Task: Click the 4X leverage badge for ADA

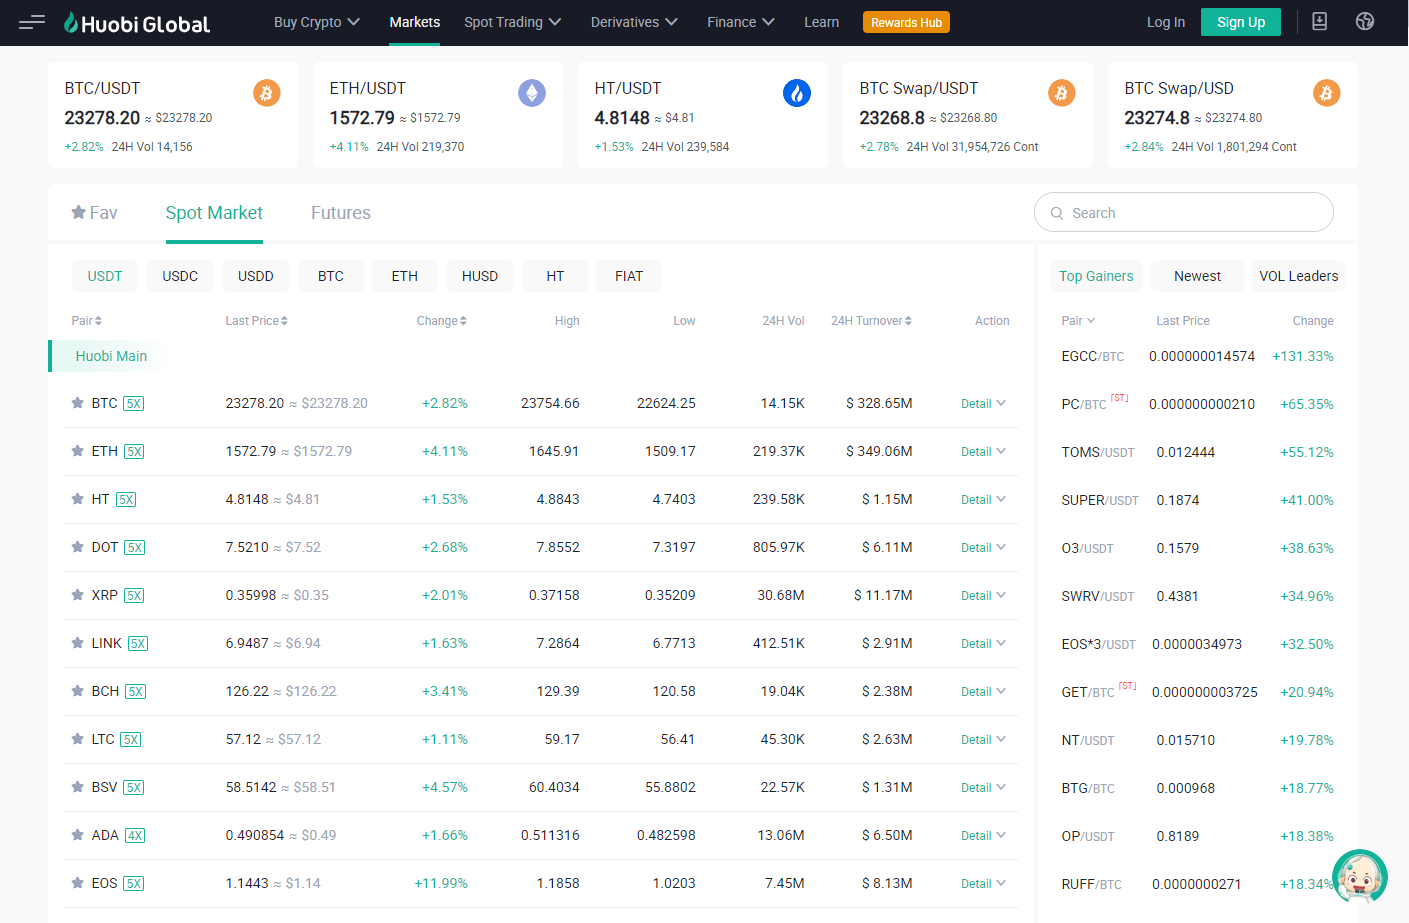Action: (x=135, y=836)
